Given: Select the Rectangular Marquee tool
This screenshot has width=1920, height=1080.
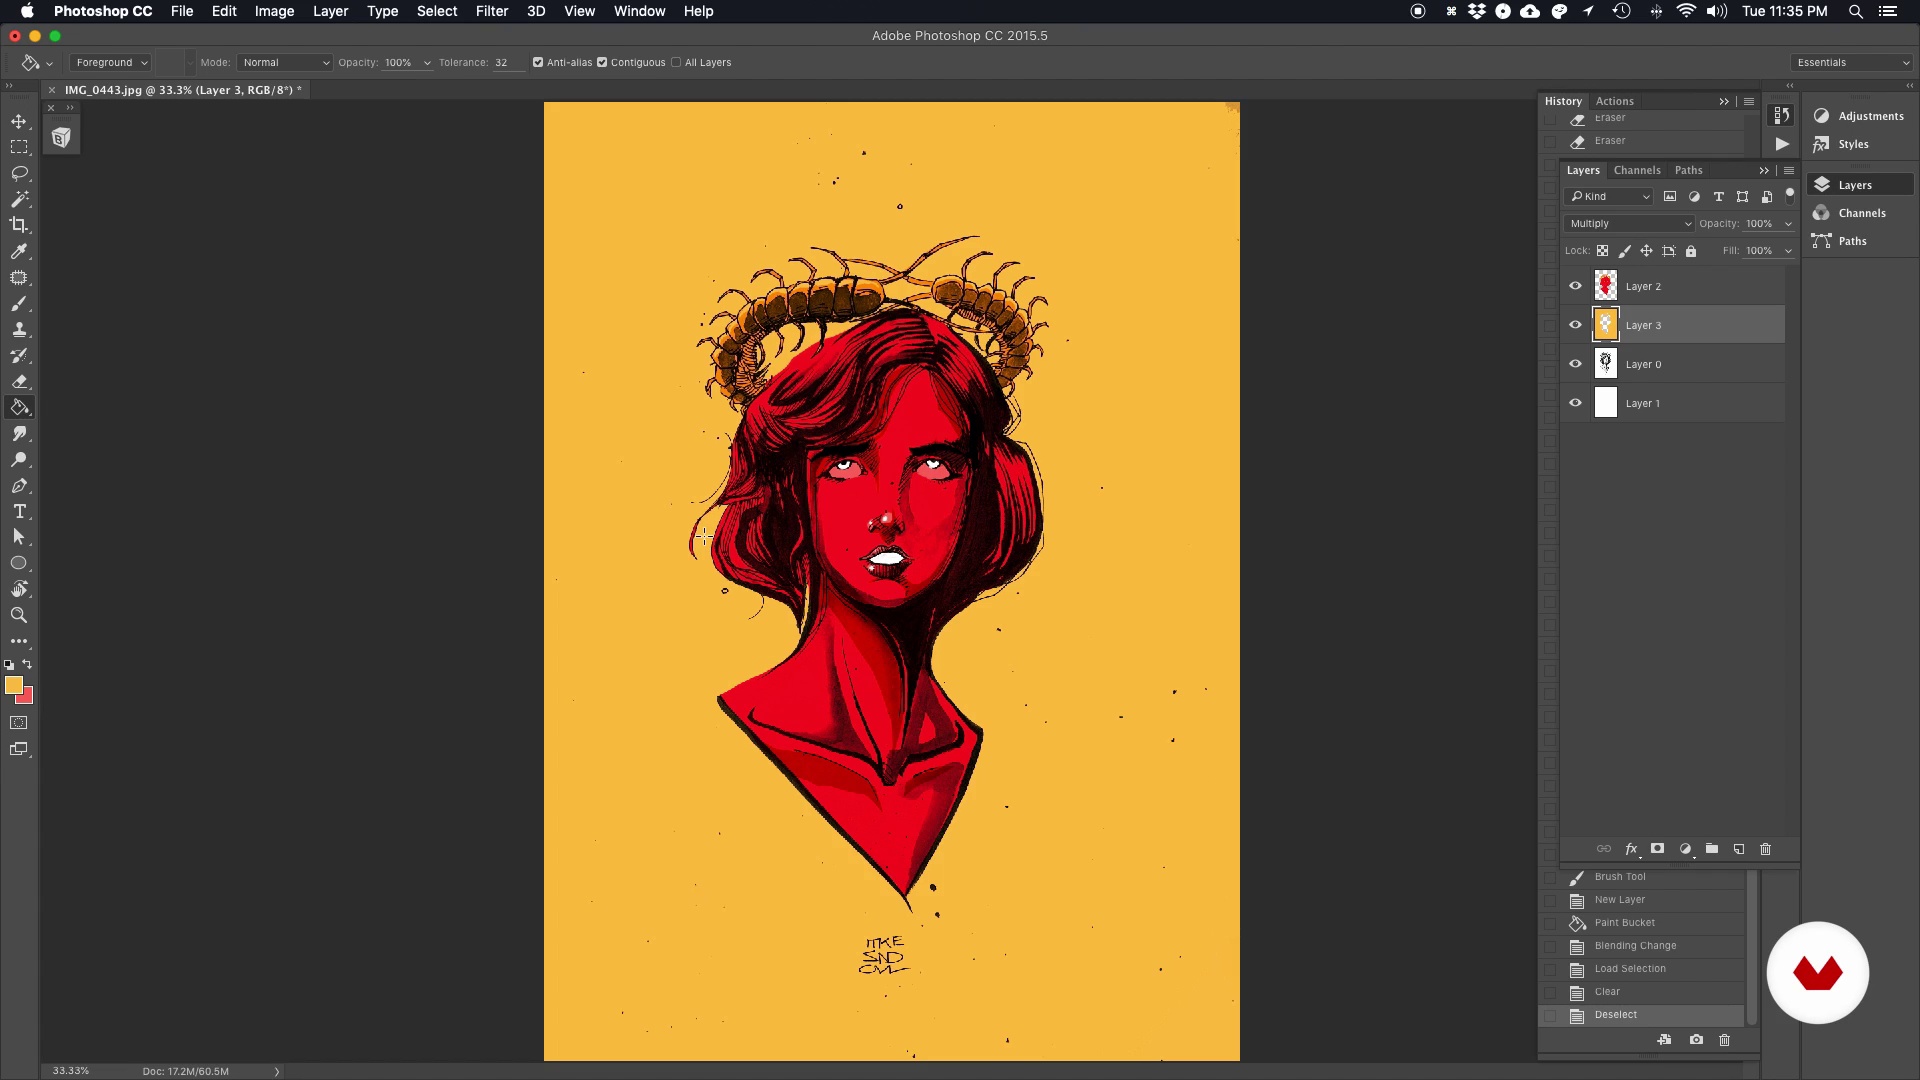Looking at the screenshot, I should click(19, 147).
